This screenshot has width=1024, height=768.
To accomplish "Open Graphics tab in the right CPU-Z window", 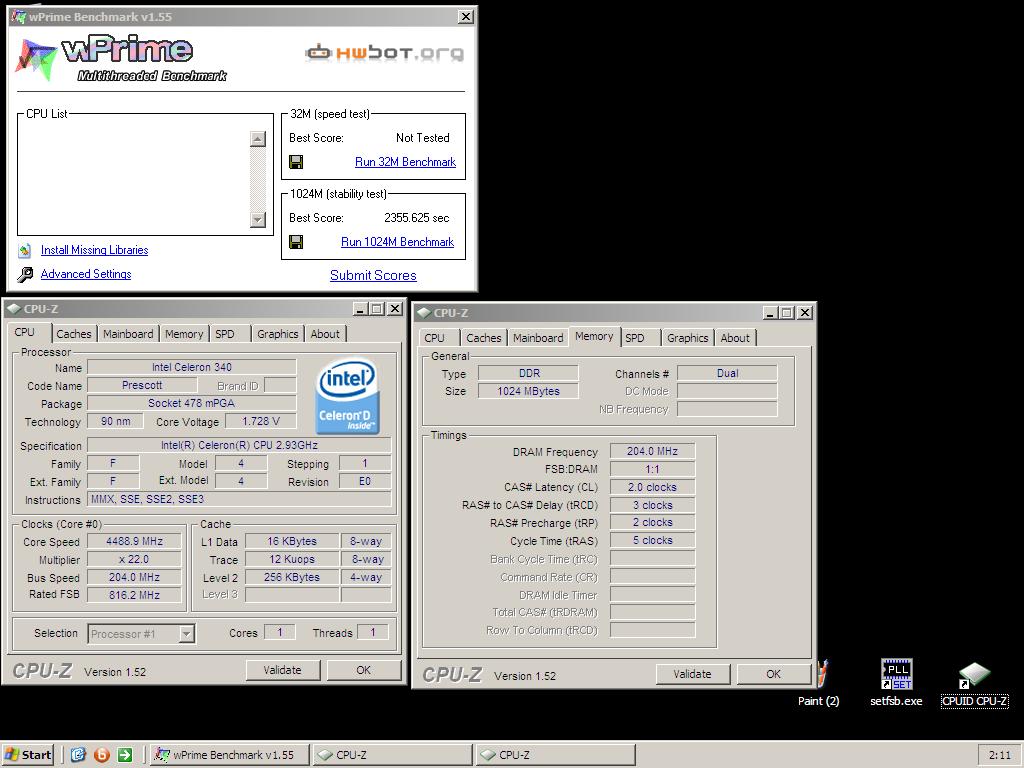I will [x=688, y=338].
